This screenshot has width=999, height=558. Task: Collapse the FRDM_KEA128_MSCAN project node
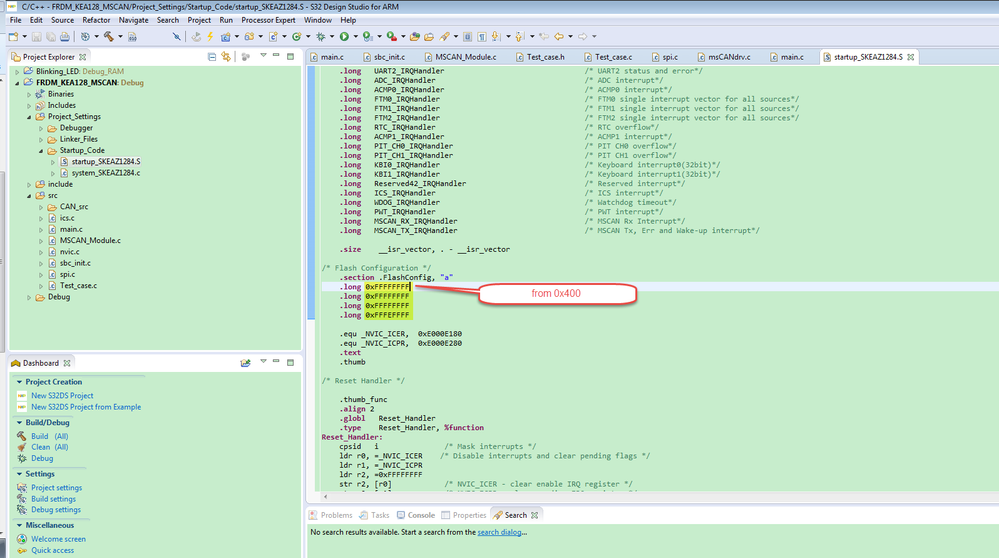pyautogui.click(x=17, y=83)
